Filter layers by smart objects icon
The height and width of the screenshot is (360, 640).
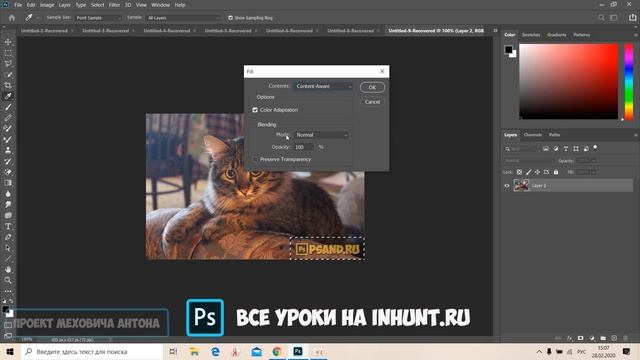tap(586, 149)
